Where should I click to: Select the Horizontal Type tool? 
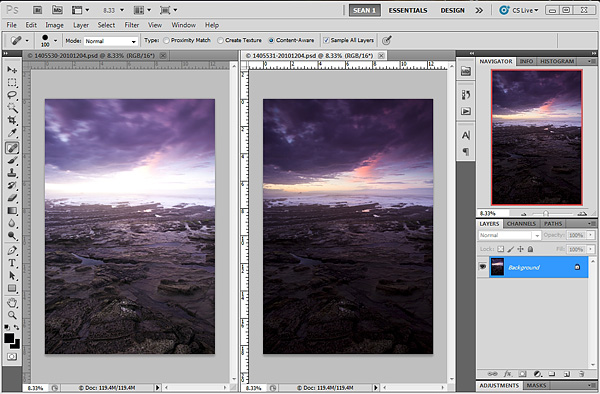point(12,263)
